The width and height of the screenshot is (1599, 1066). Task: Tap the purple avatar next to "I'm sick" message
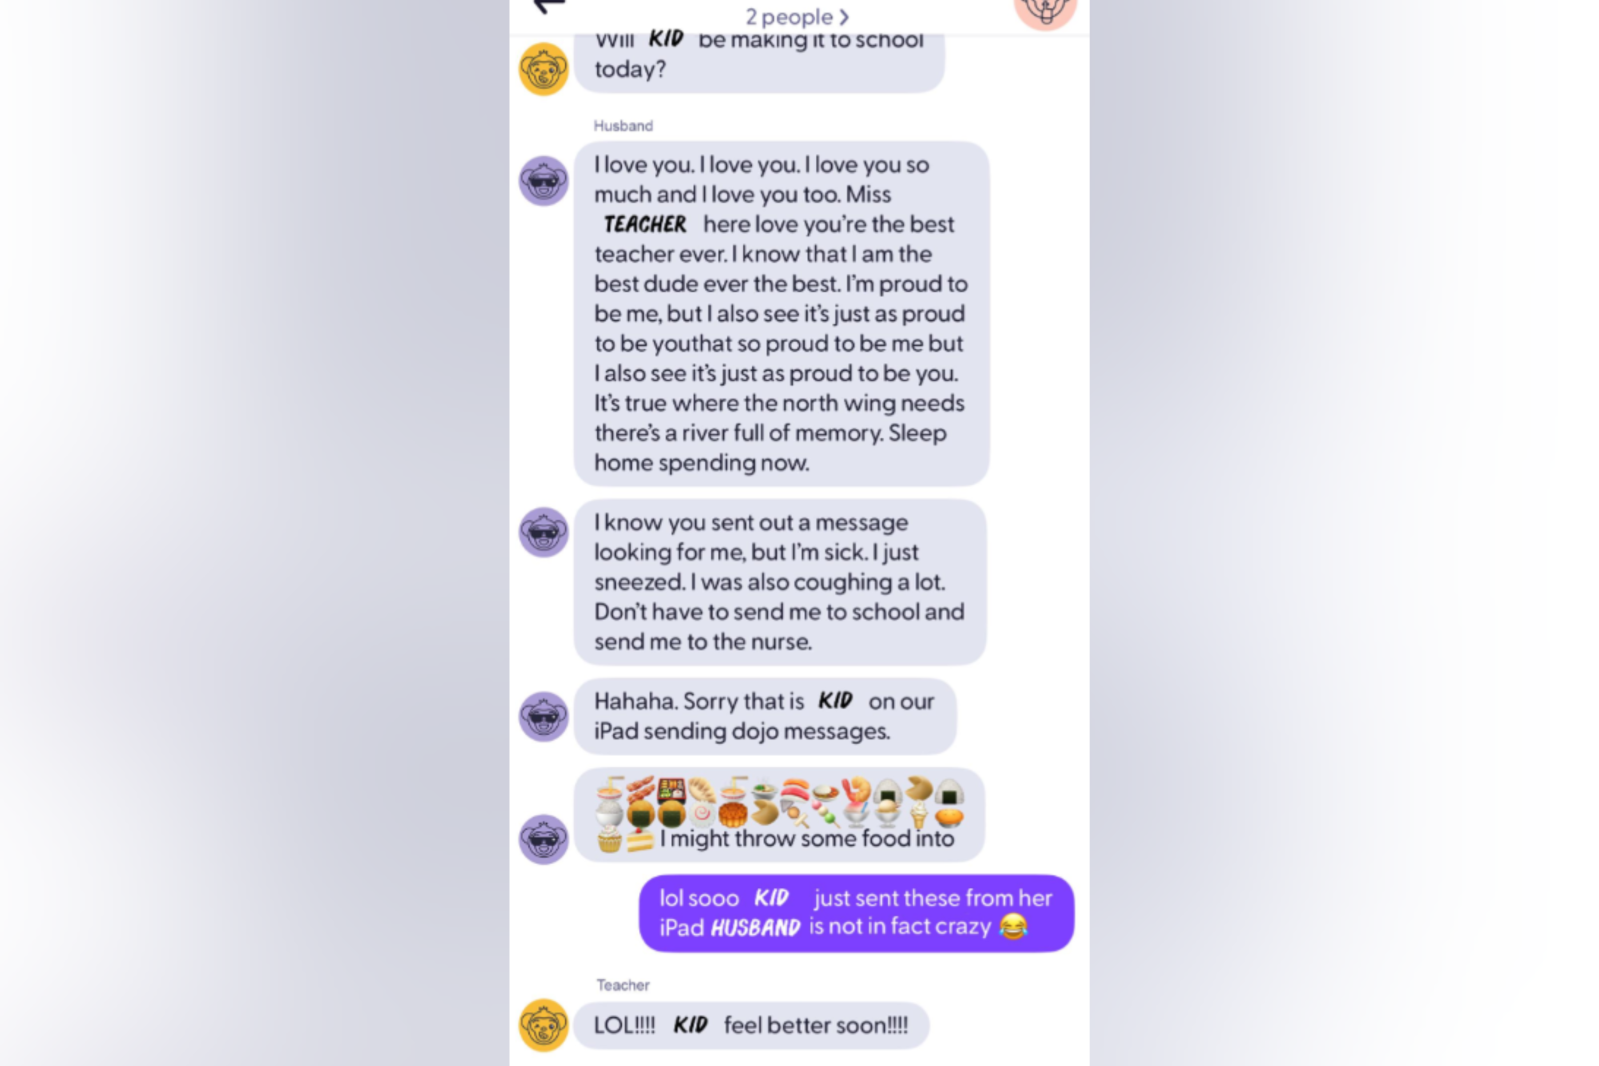tap(543, 532)
